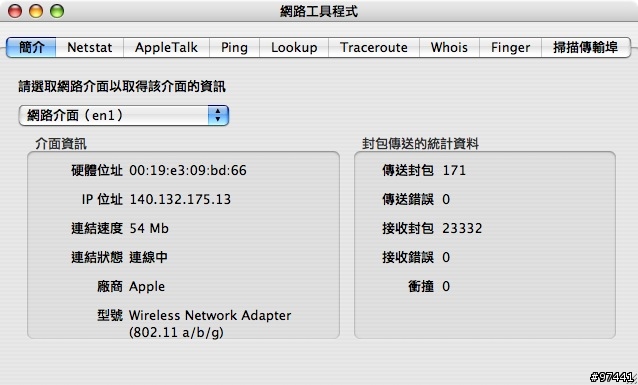Click the 連結速度 label
Screen dimensions: 638x385
97,228
